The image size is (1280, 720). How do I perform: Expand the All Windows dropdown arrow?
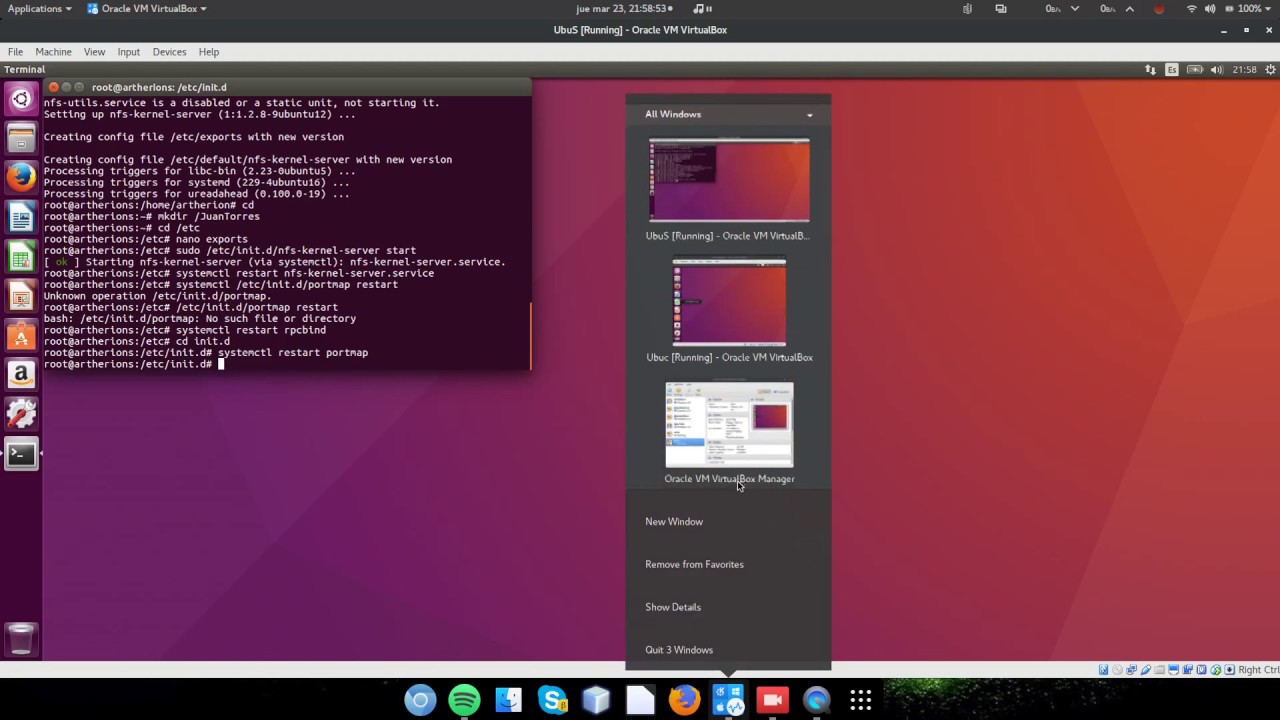[810, 115]
